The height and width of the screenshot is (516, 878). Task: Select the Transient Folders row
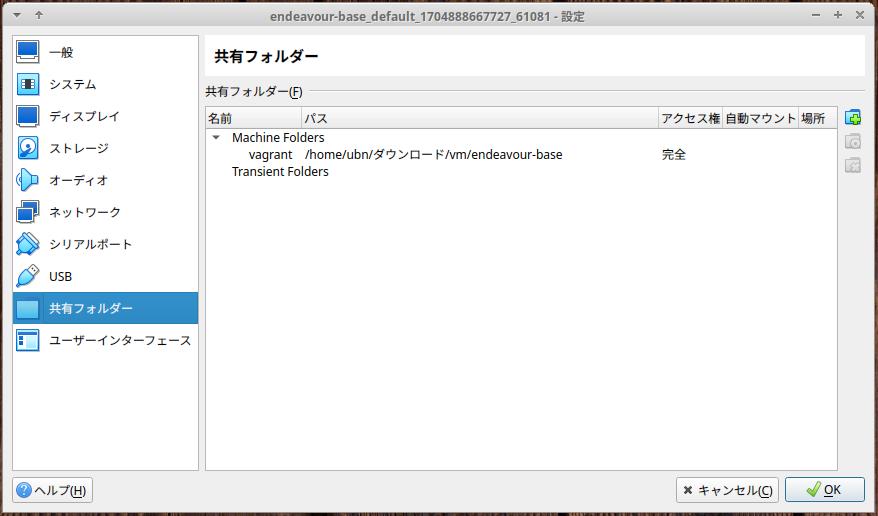coord(521,171)
